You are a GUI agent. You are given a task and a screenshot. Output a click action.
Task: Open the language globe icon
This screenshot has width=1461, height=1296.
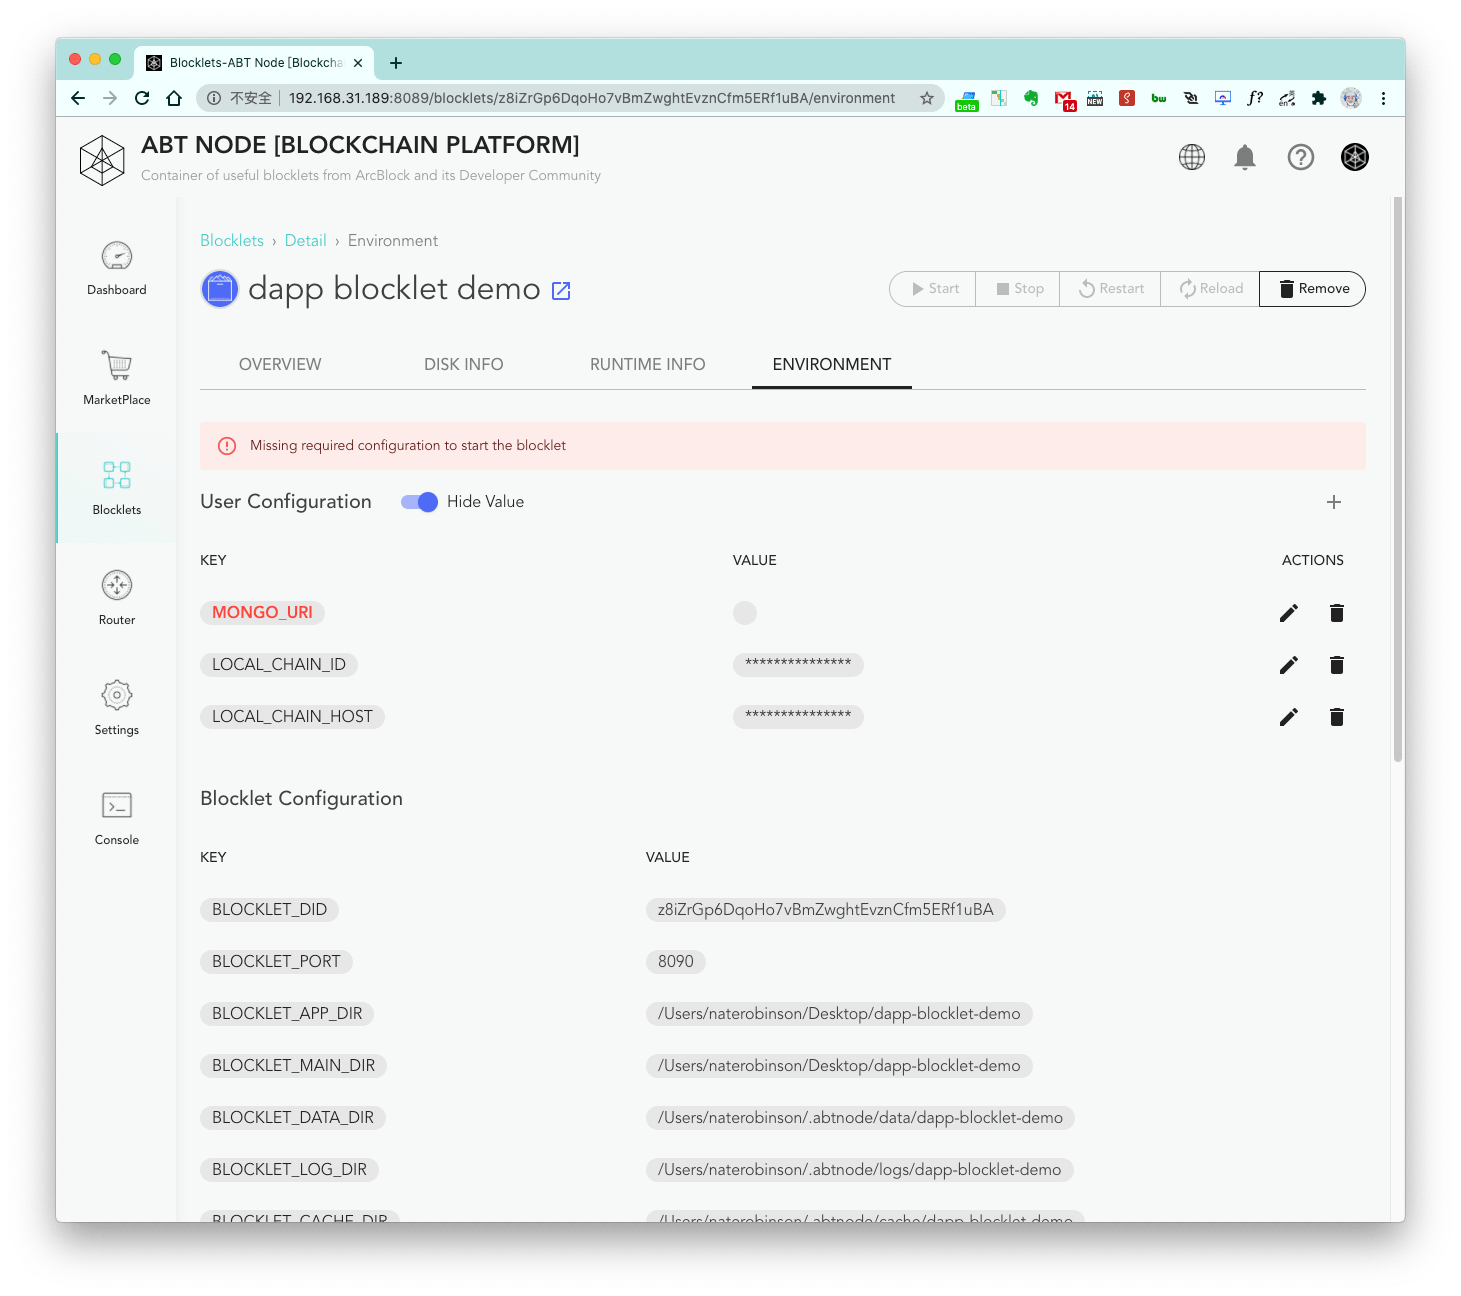pos(1192,157)
